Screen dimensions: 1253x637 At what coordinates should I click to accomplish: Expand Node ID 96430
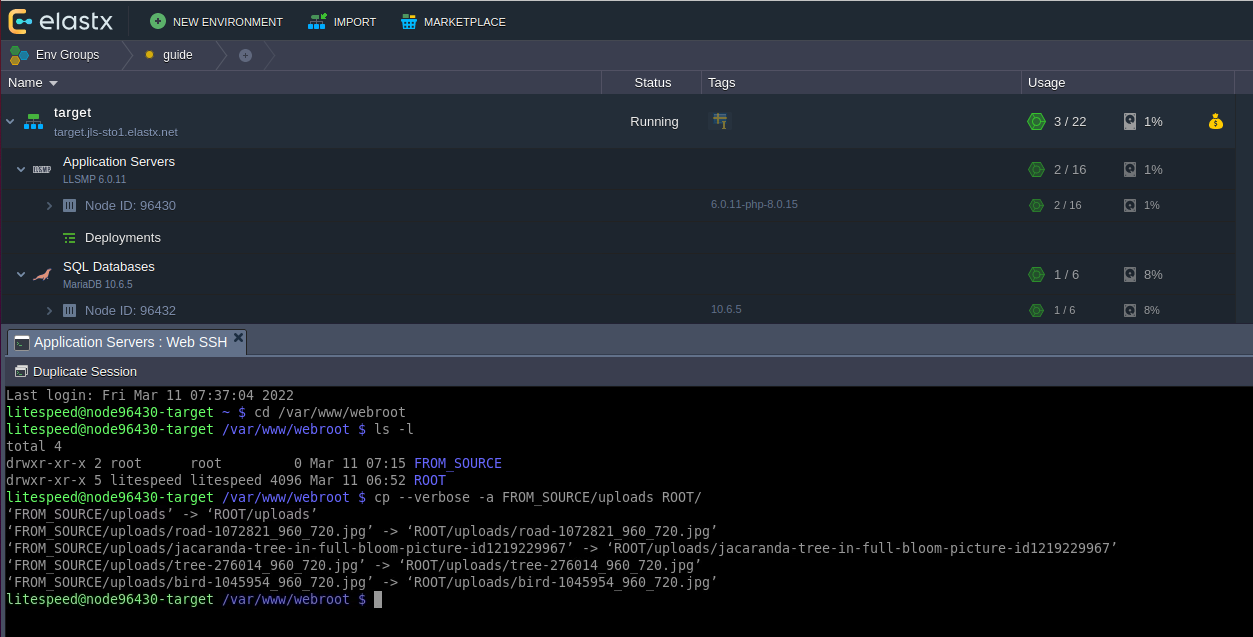[49, 206]
